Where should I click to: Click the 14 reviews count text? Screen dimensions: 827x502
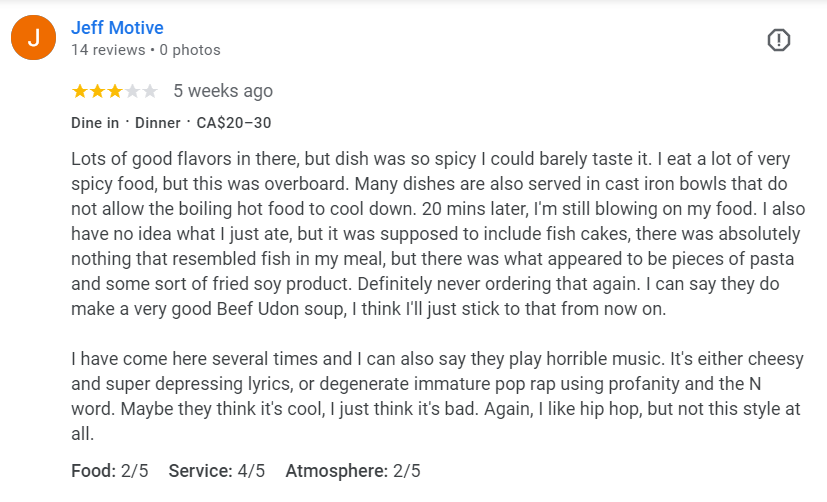[x=108, y=50]
